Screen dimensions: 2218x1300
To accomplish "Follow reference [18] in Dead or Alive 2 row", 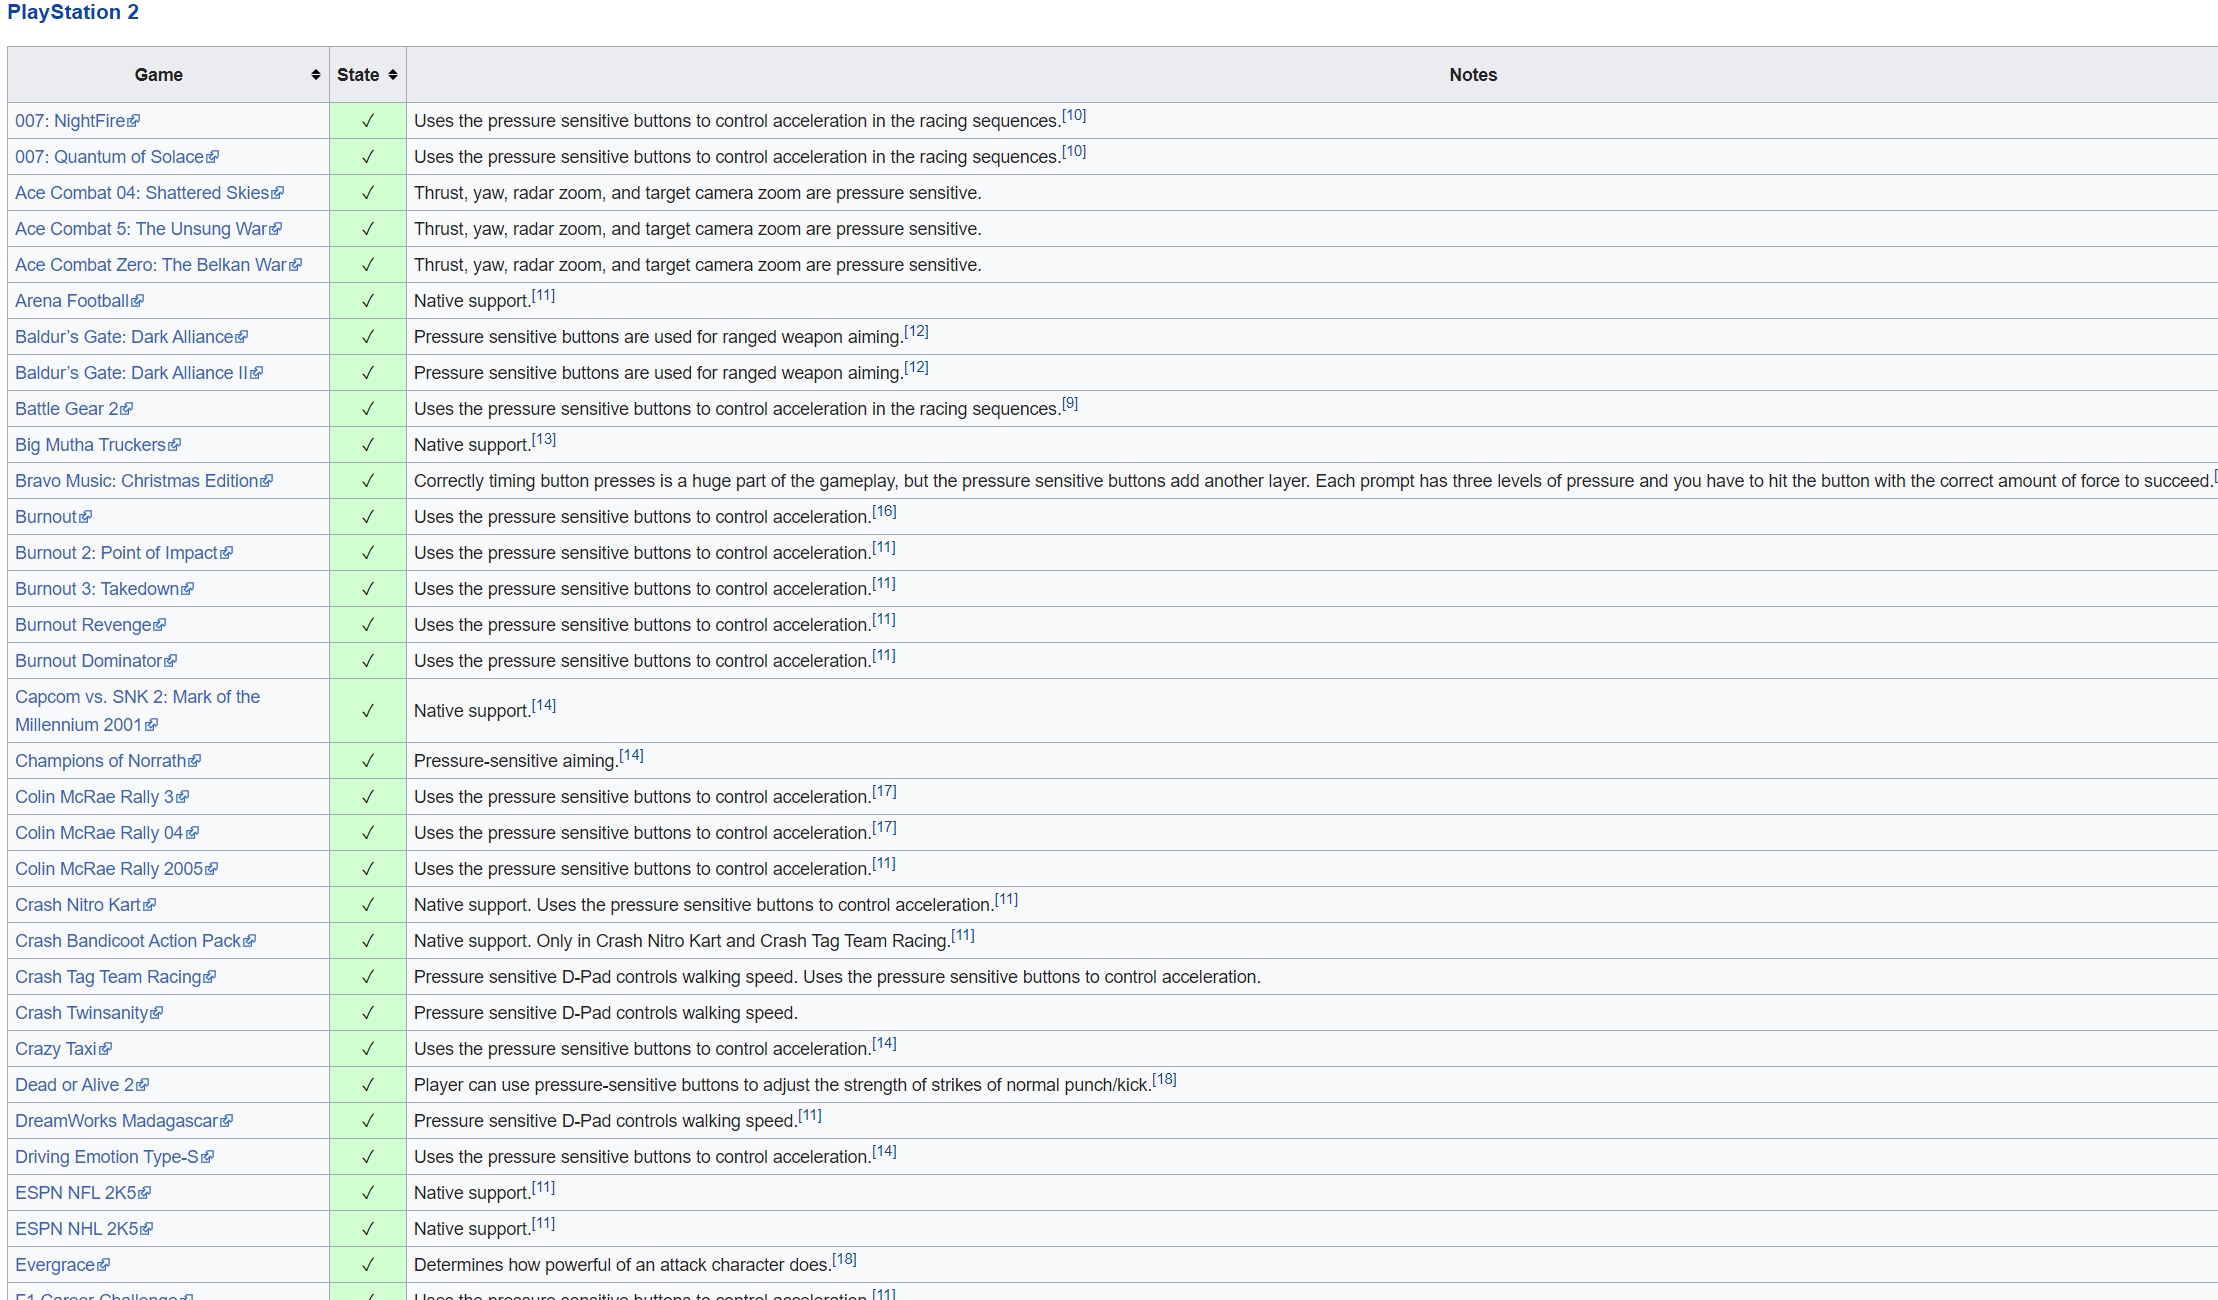I will tap(1164, 1080).
